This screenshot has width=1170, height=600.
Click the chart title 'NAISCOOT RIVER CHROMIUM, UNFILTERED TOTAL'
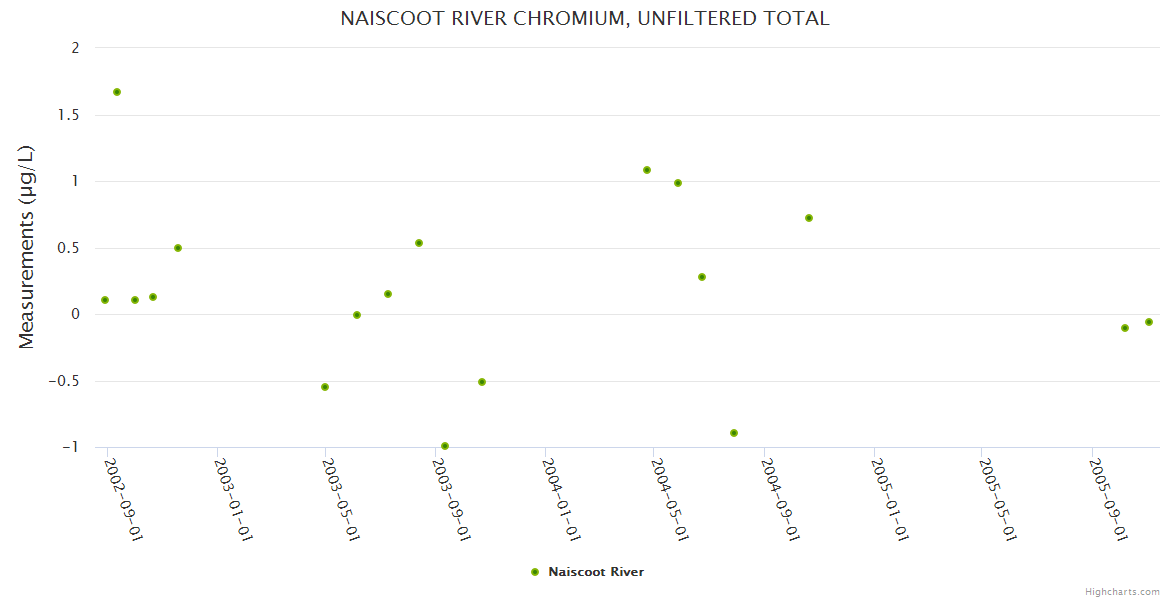pyautogui.click(x=585, y=19)
